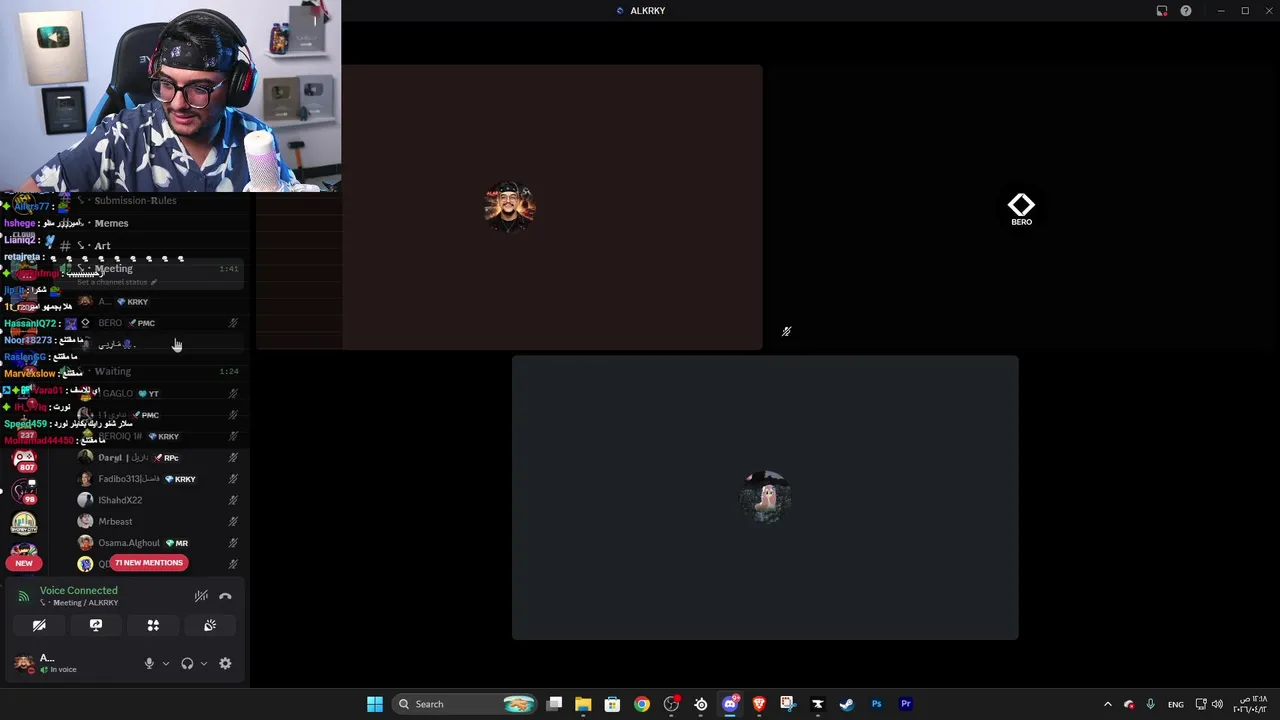The width and height of the screenshot is (1280, 720).
Task: Open server icon with 98 badge
Action: 24,491
